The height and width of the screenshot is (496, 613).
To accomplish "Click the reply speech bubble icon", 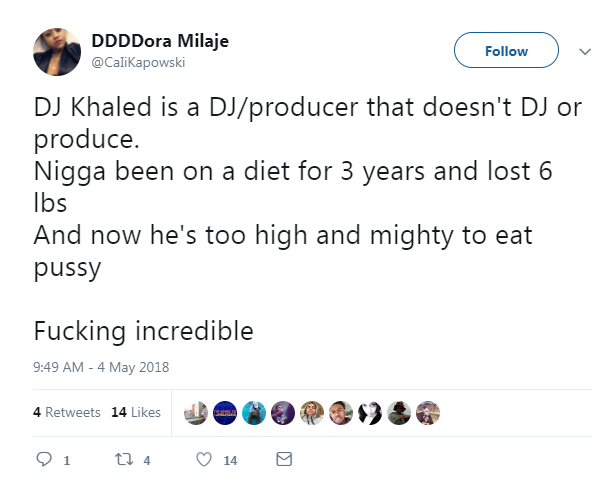I will [42, 460].
